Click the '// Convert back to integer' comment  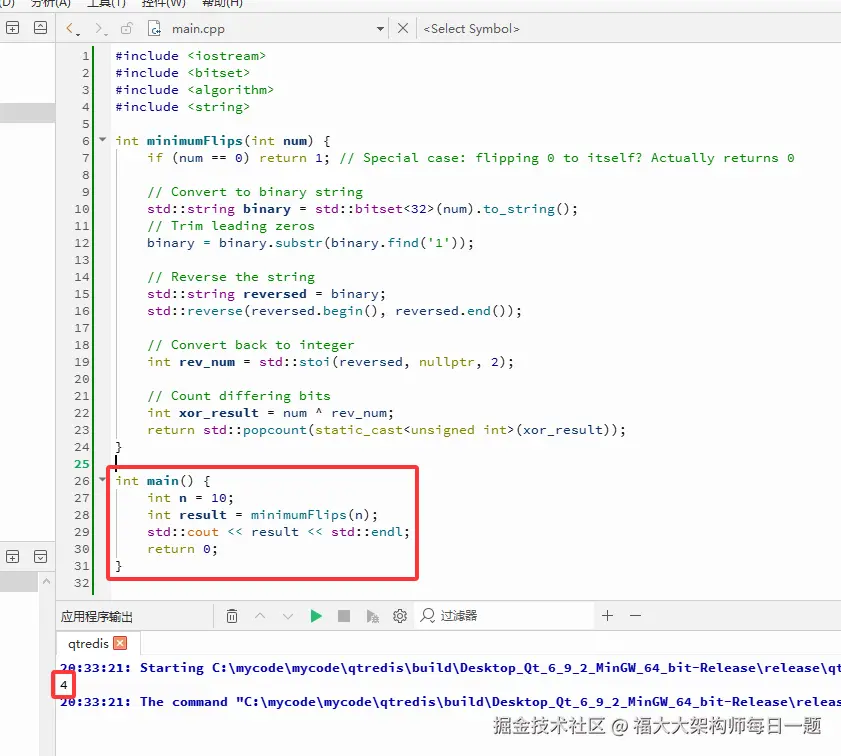tap(250, 345)
